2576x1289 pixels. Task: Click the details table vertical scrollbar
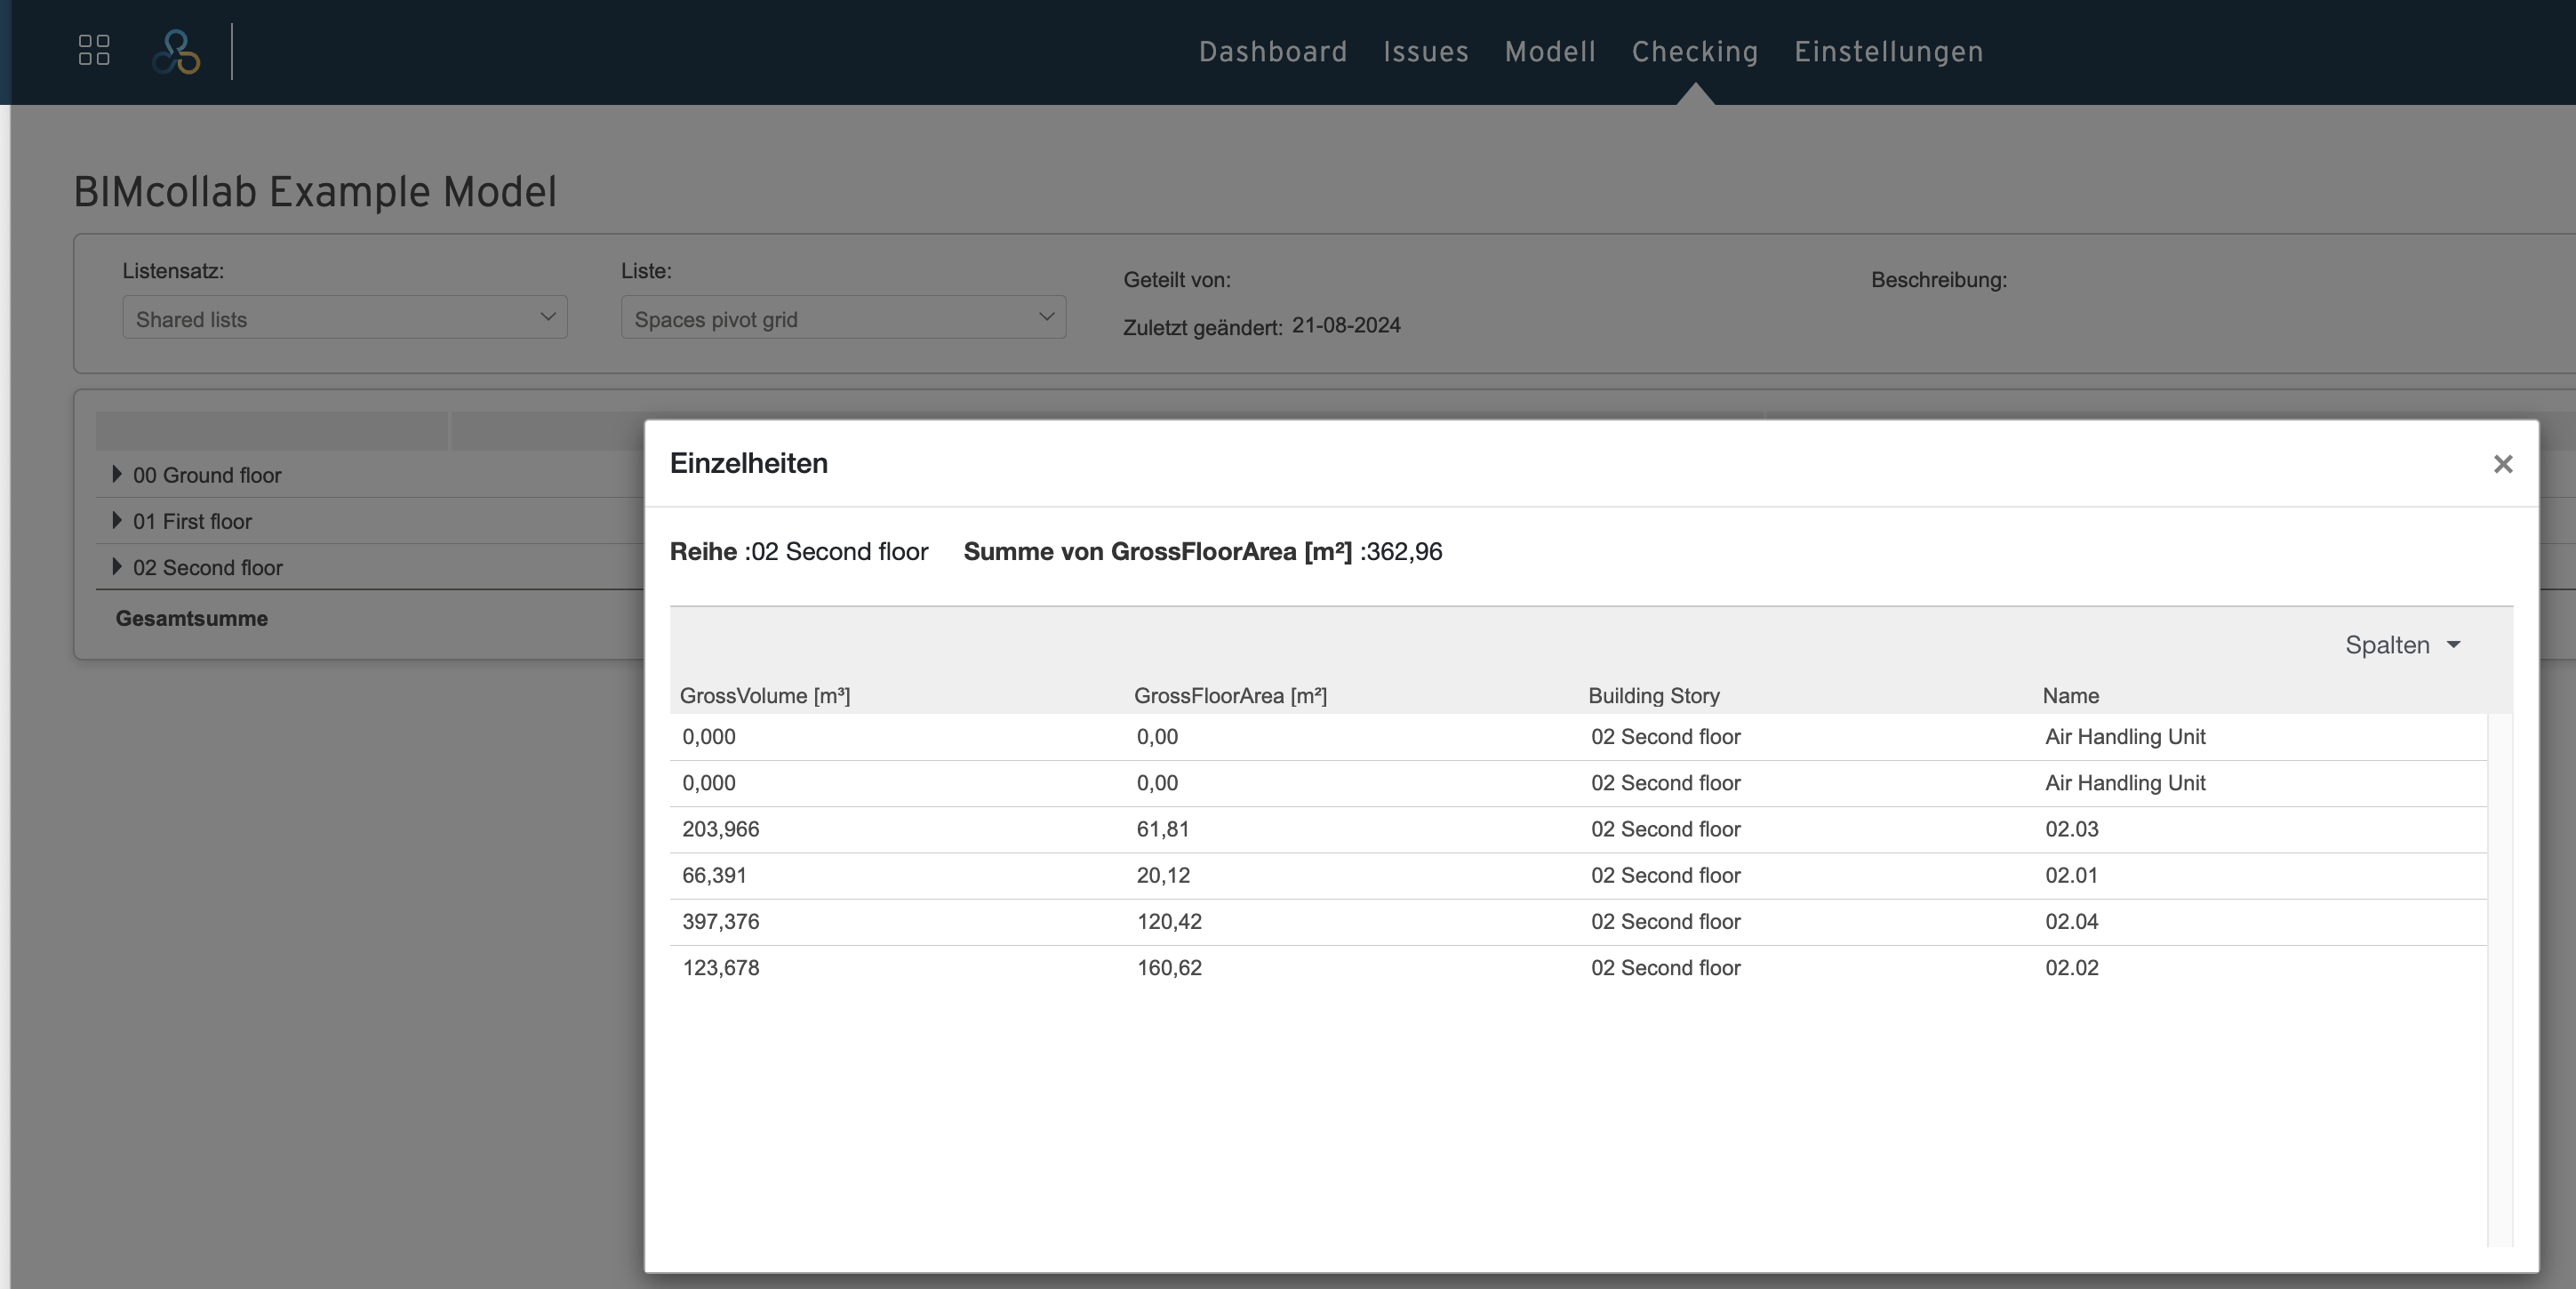coord(2499,980)
